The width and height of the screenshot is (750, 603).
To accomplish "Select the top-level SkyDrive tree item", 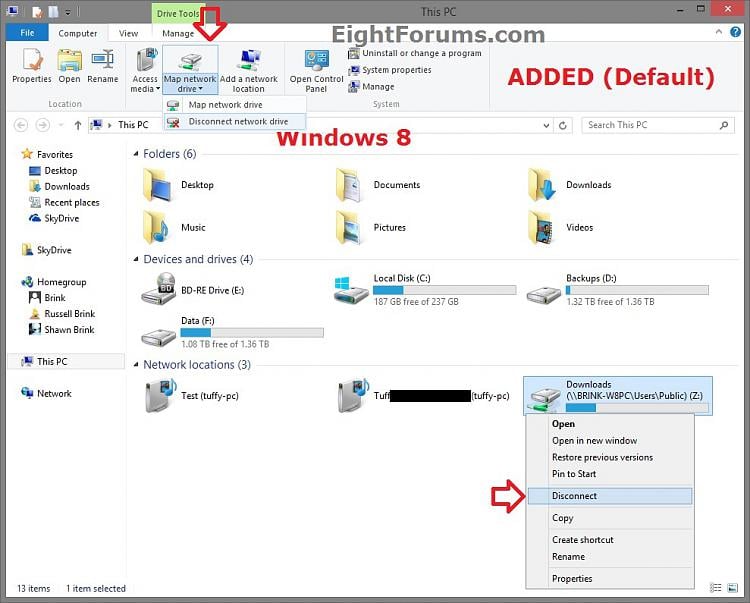I will tap(46, 250).
